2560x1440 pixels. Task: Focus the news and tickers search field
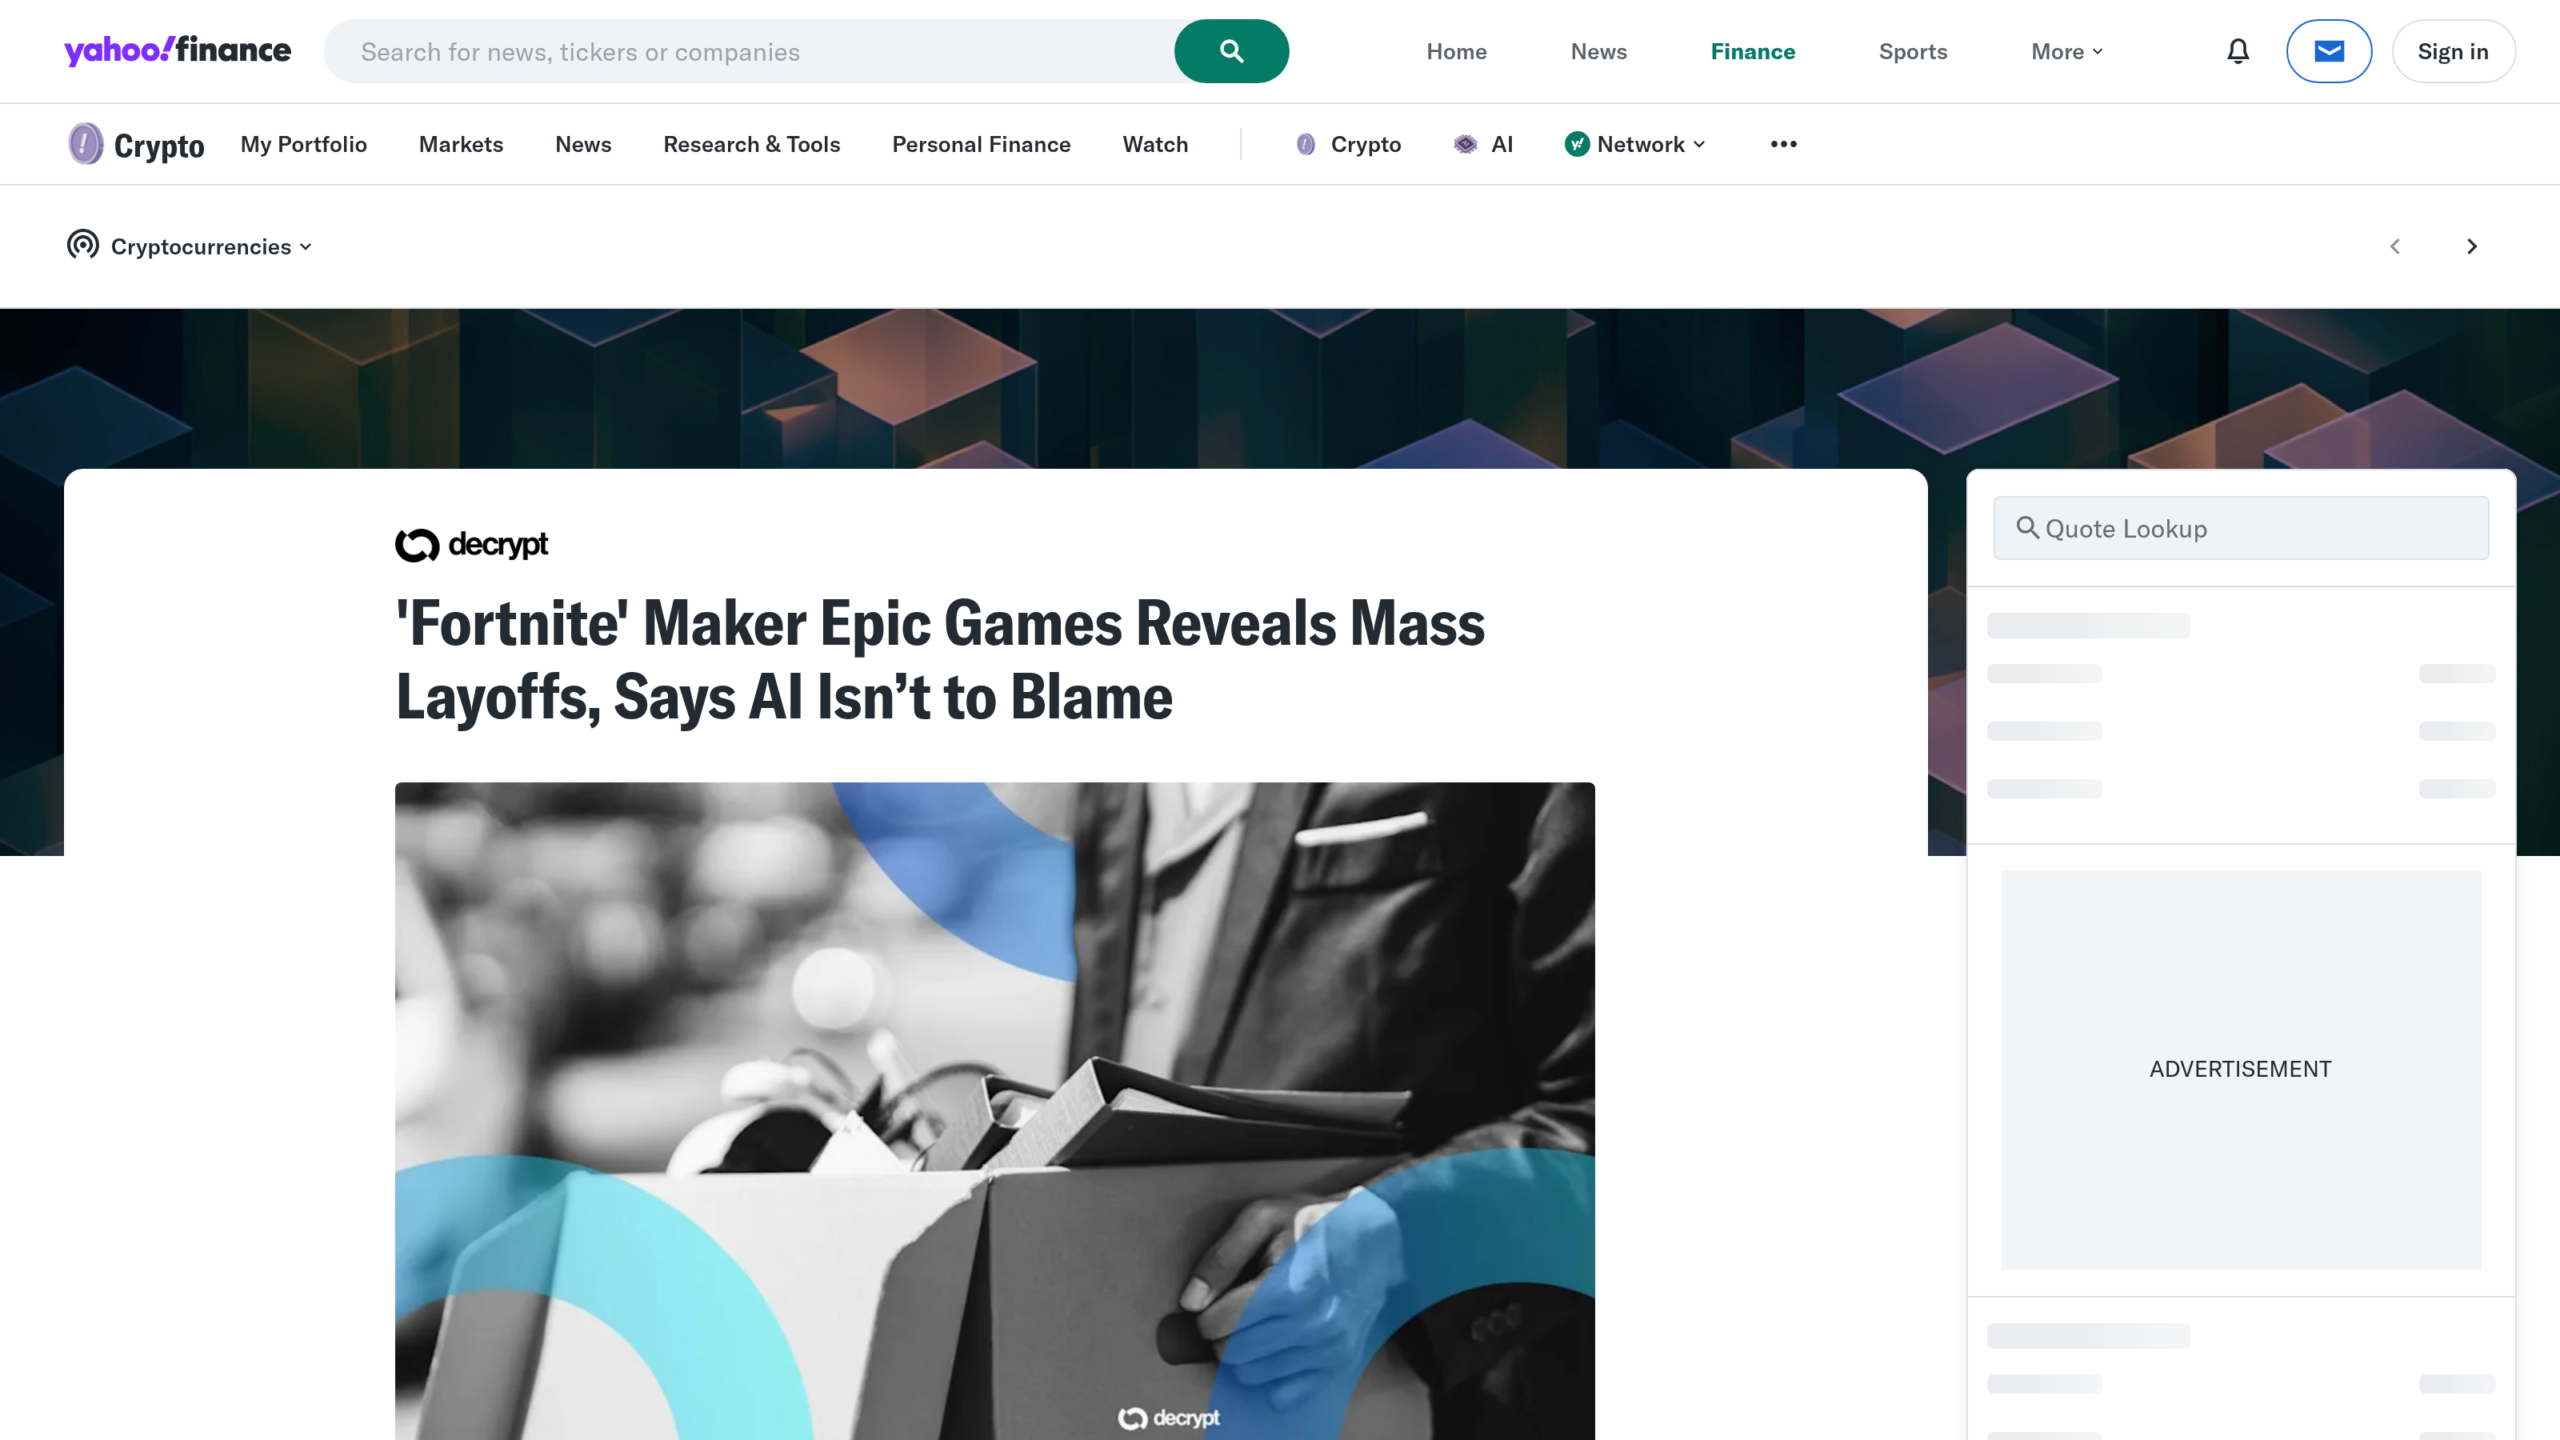748,51
